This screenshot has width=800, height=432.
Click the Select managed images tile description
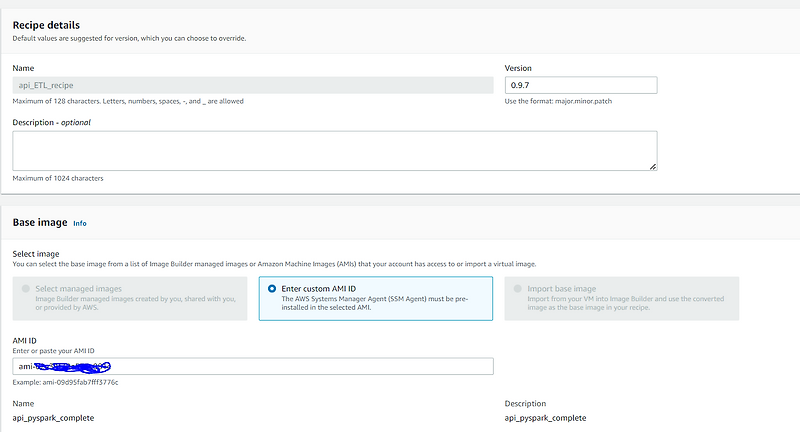tap(136, 303)
